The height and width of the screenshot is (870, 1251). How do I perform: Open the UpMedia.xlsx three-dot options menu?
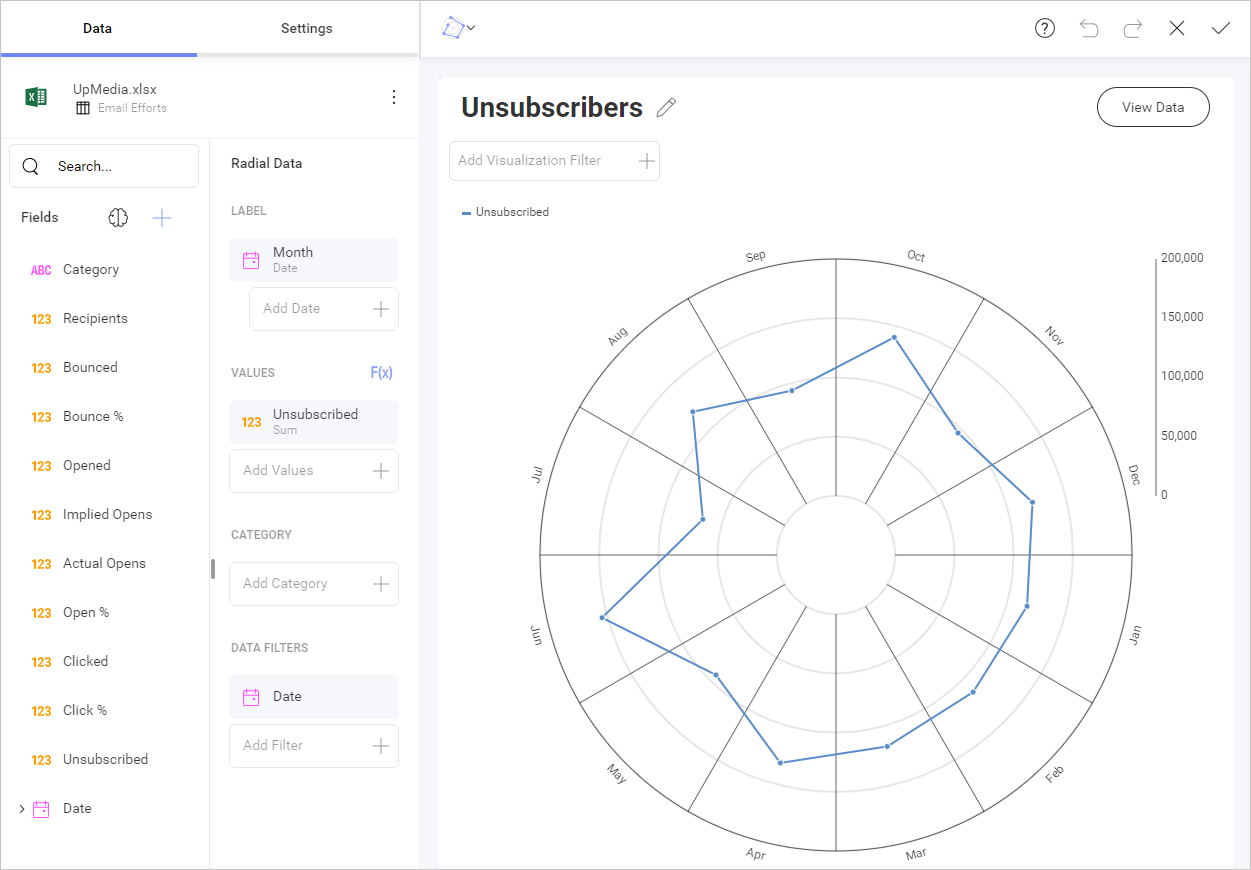tap(394, 97)
